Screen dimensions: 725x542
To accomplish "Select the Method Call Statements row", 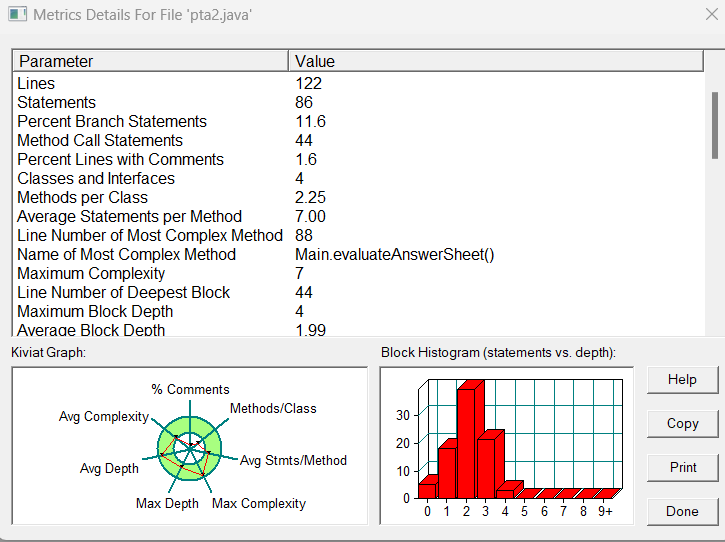I will coord(358,140).
